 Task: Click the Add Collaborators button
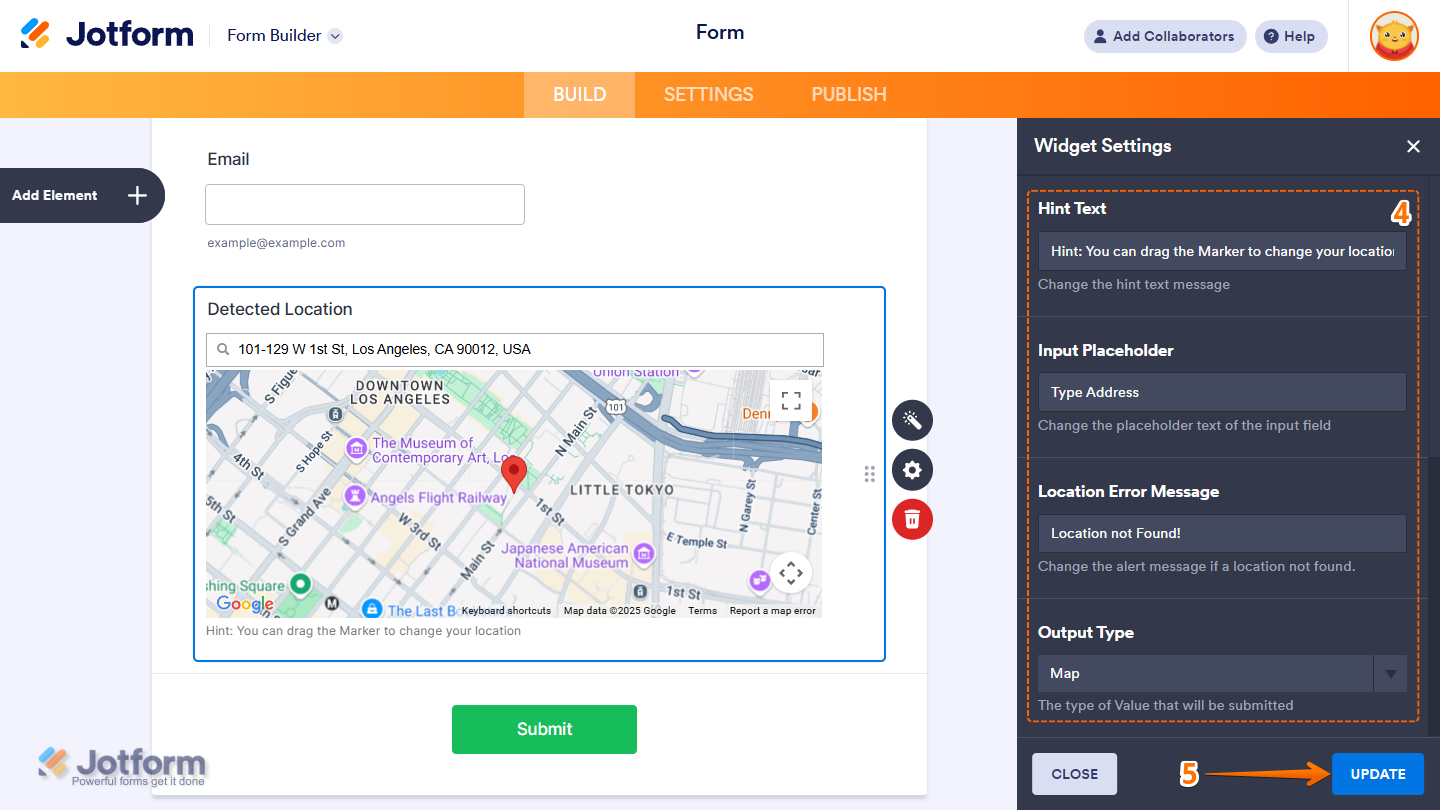[x=1164, y=36]
